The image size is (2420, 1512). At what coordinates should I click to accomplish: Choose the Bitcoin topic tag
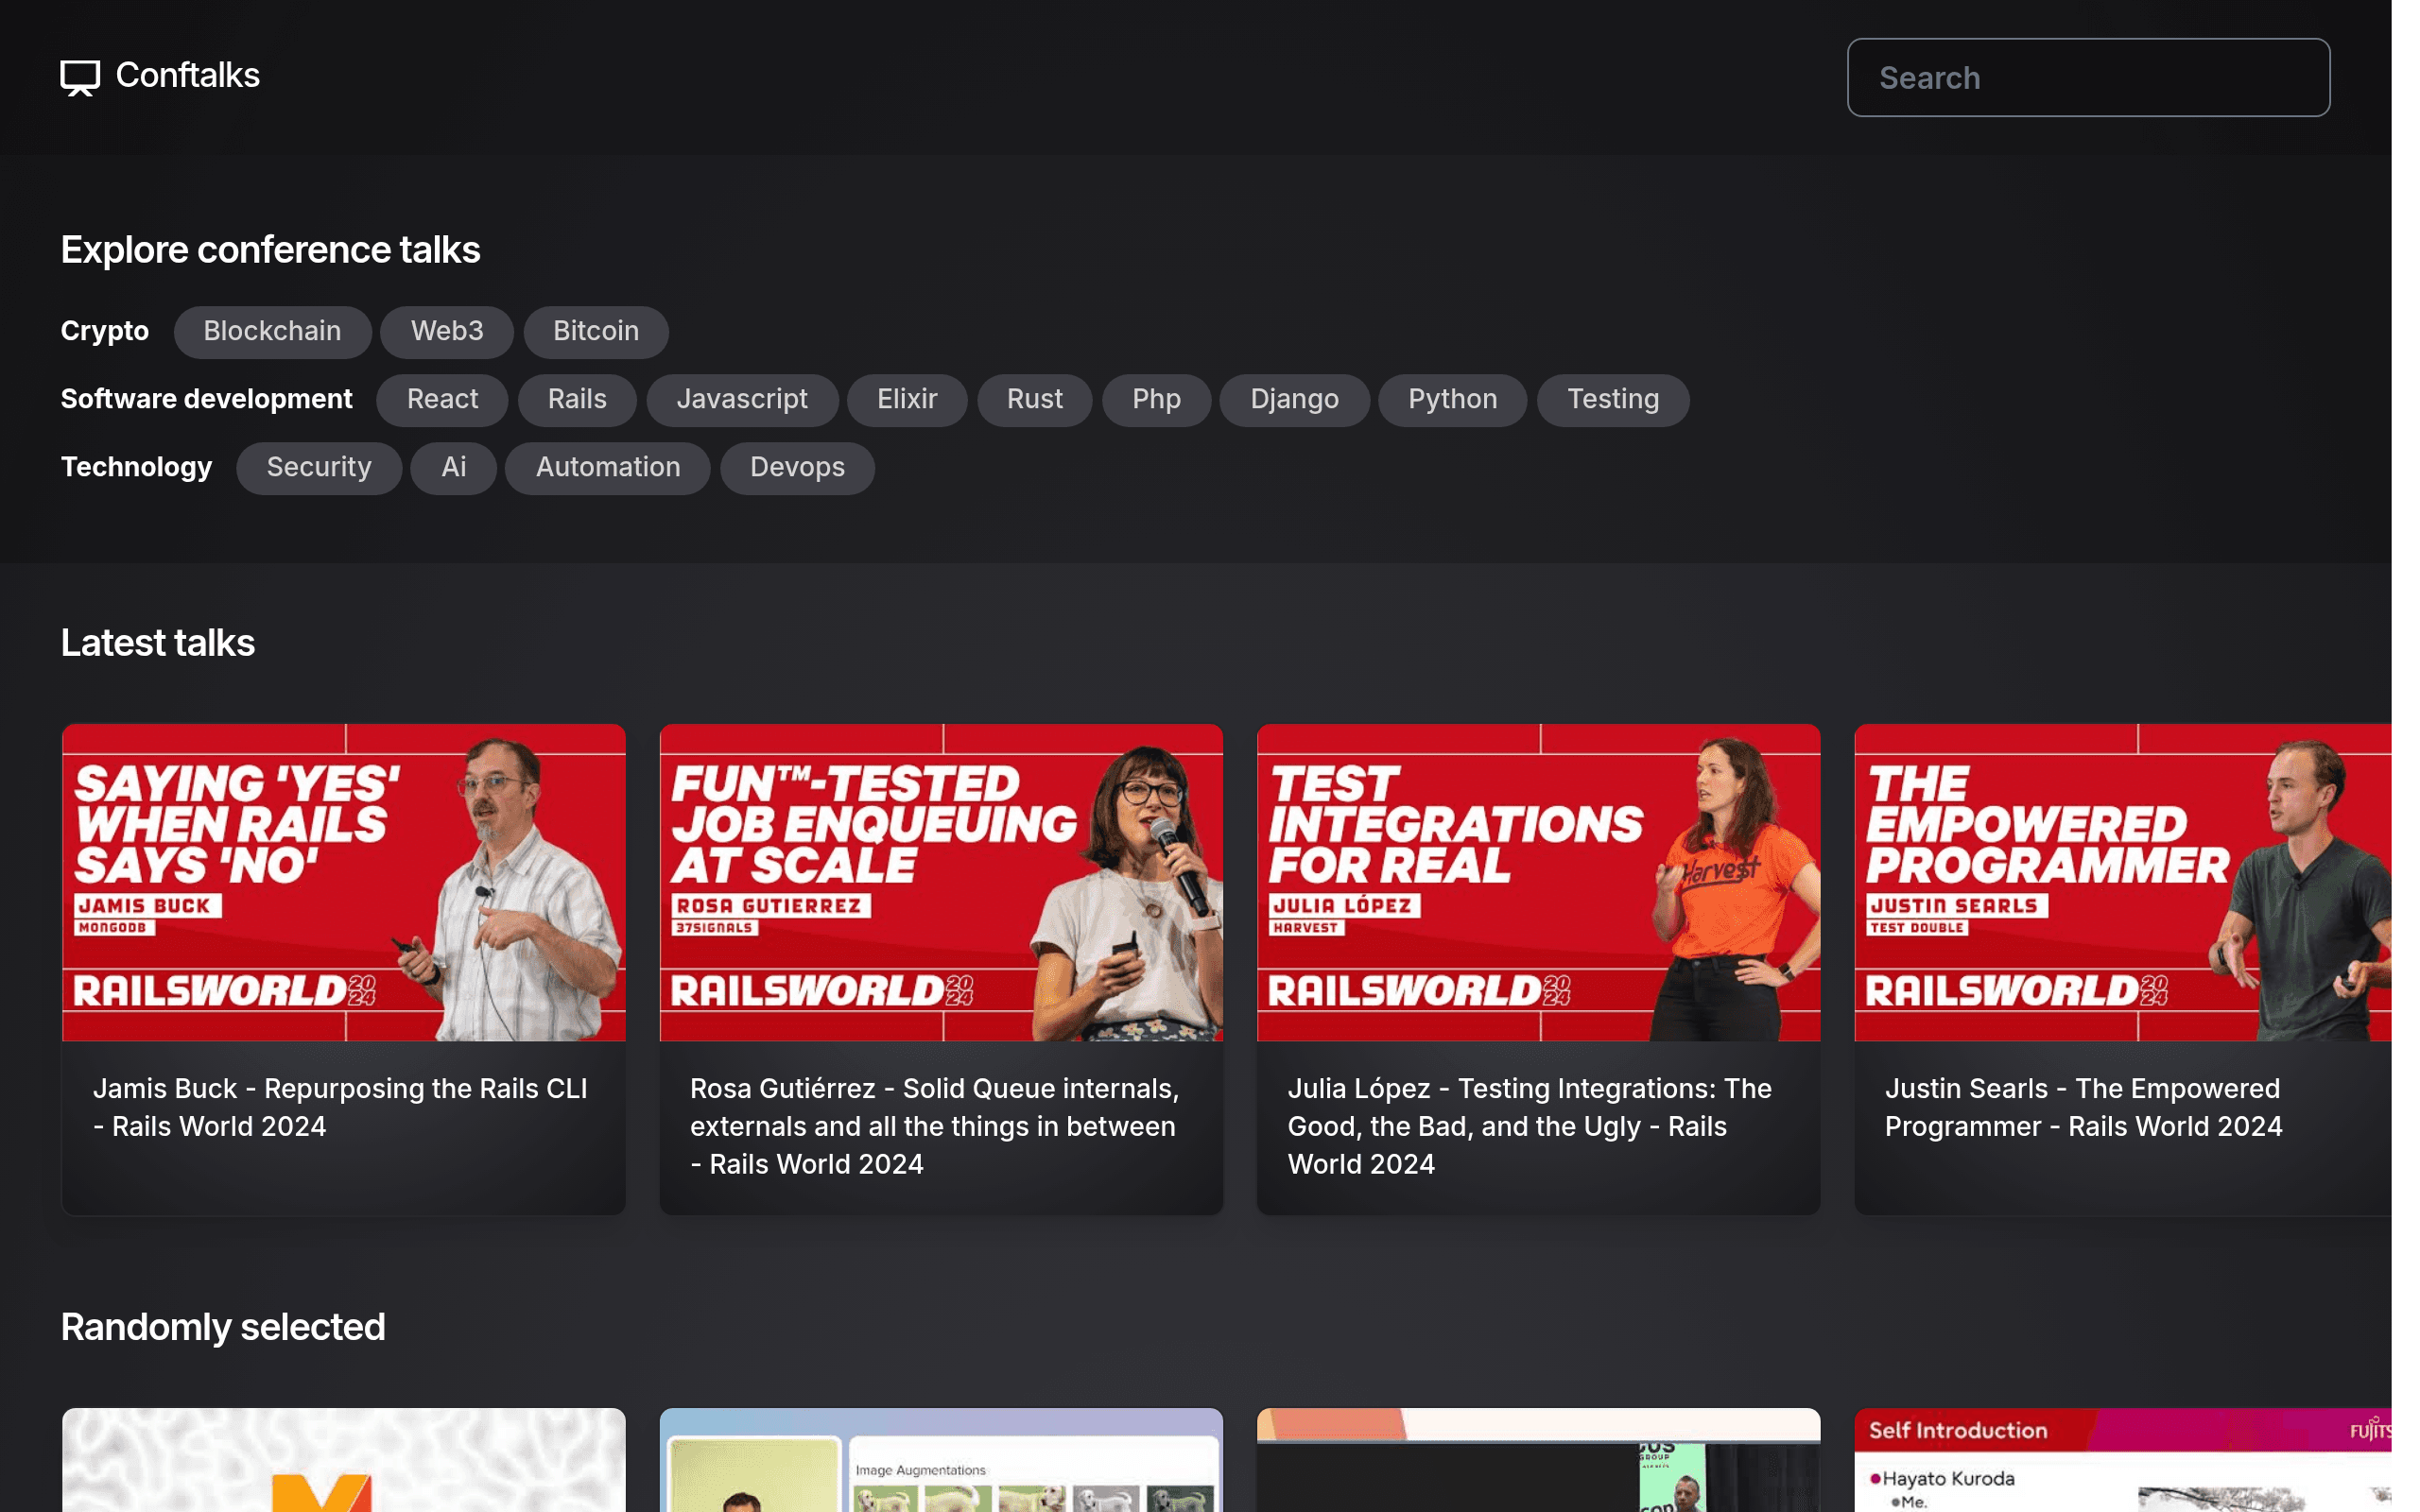[596, 331]
